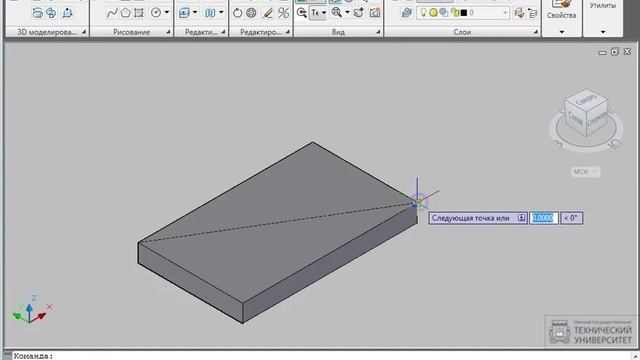Screen dimensions: 640x360
Task: Expand the 3D моделирова... panel launcher arrow
Action: tap(84, 32)
